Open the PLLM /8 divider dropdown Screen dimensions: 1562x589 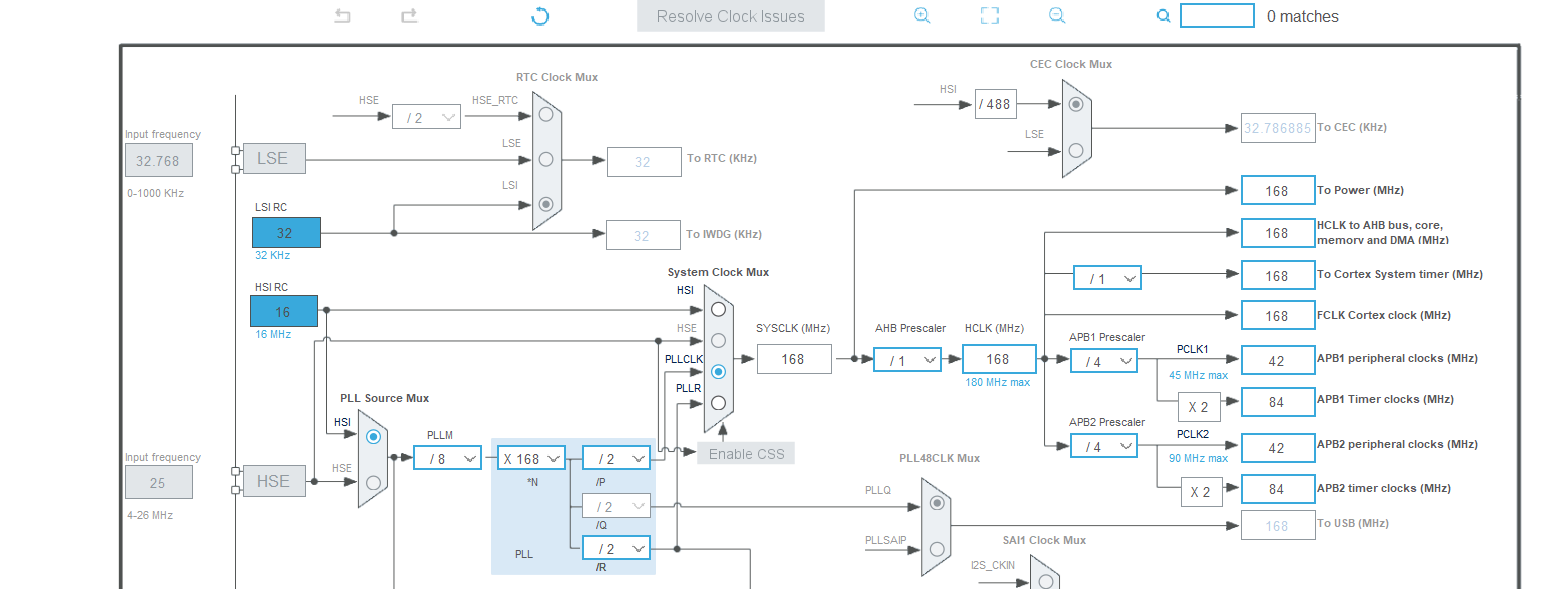click(x=447, y=458)
